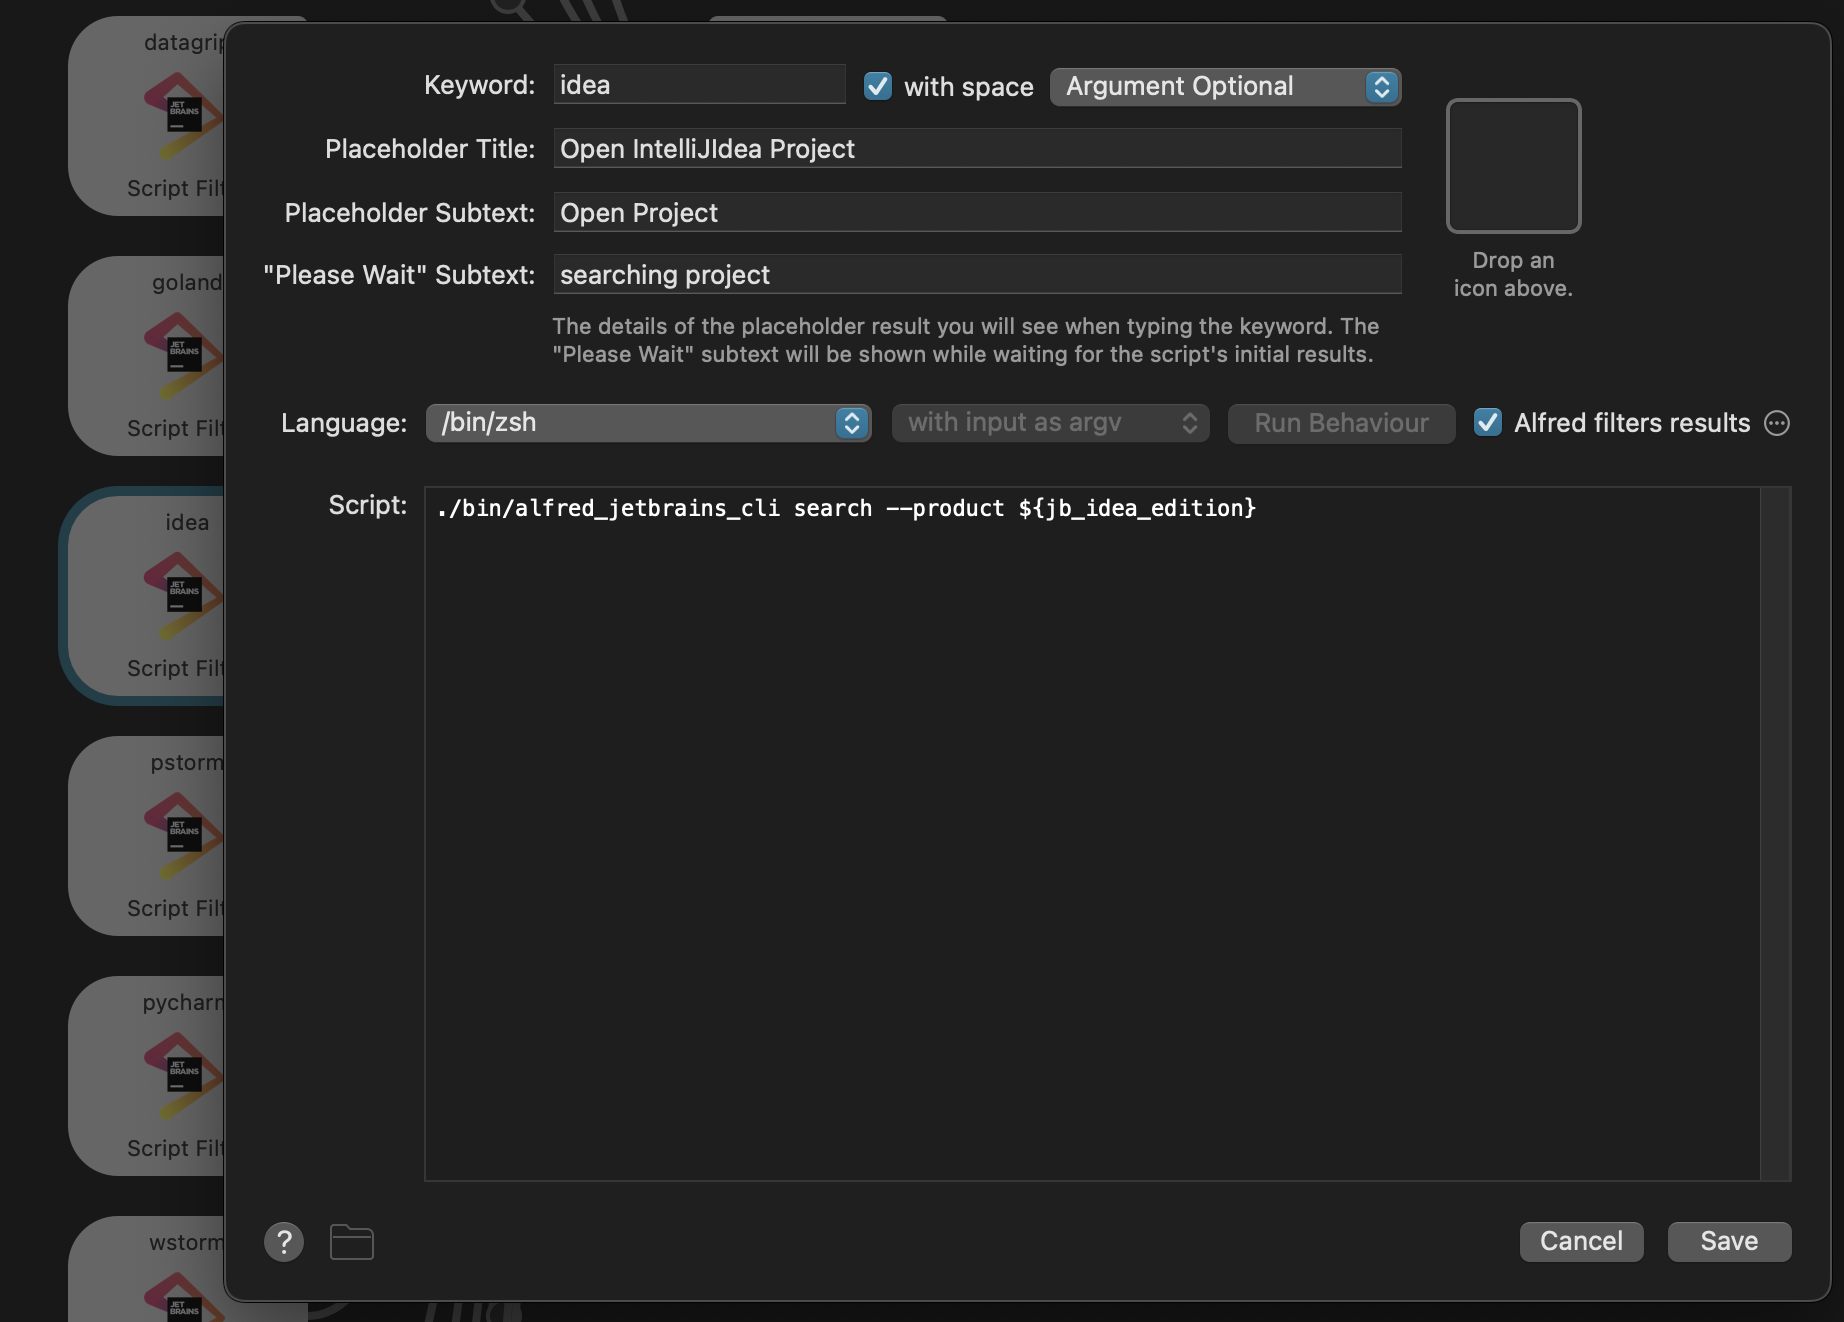Click into the Keyword field
This screenshot has width=1844, height=1322.
(699, 84)
